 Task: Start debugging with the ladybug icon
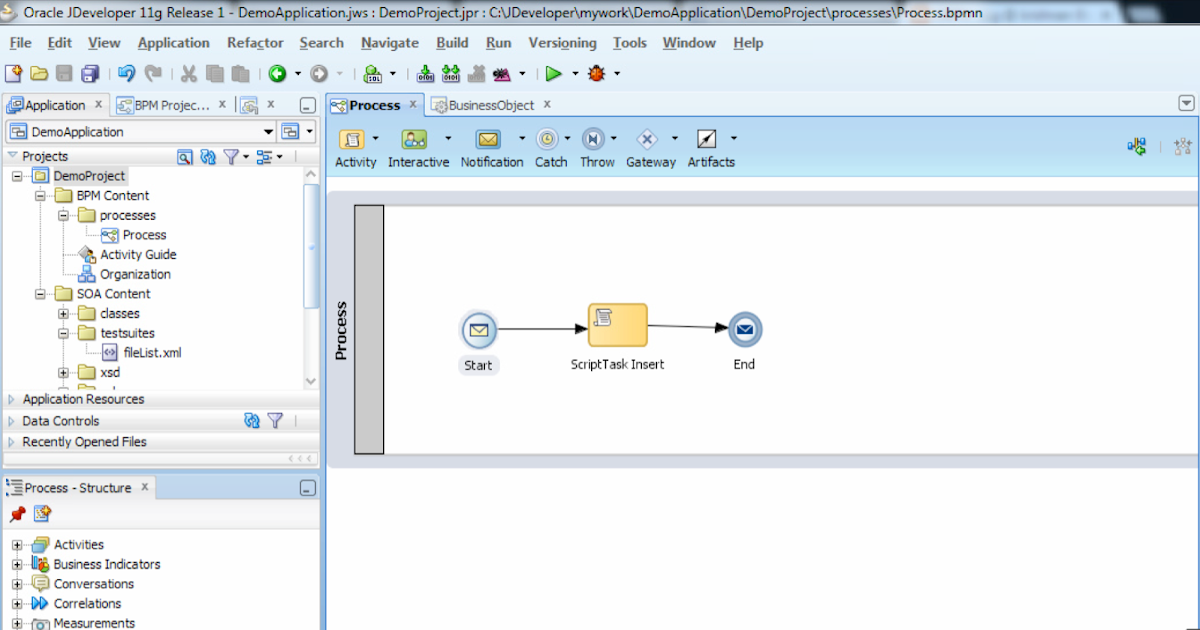click(597, 73)
